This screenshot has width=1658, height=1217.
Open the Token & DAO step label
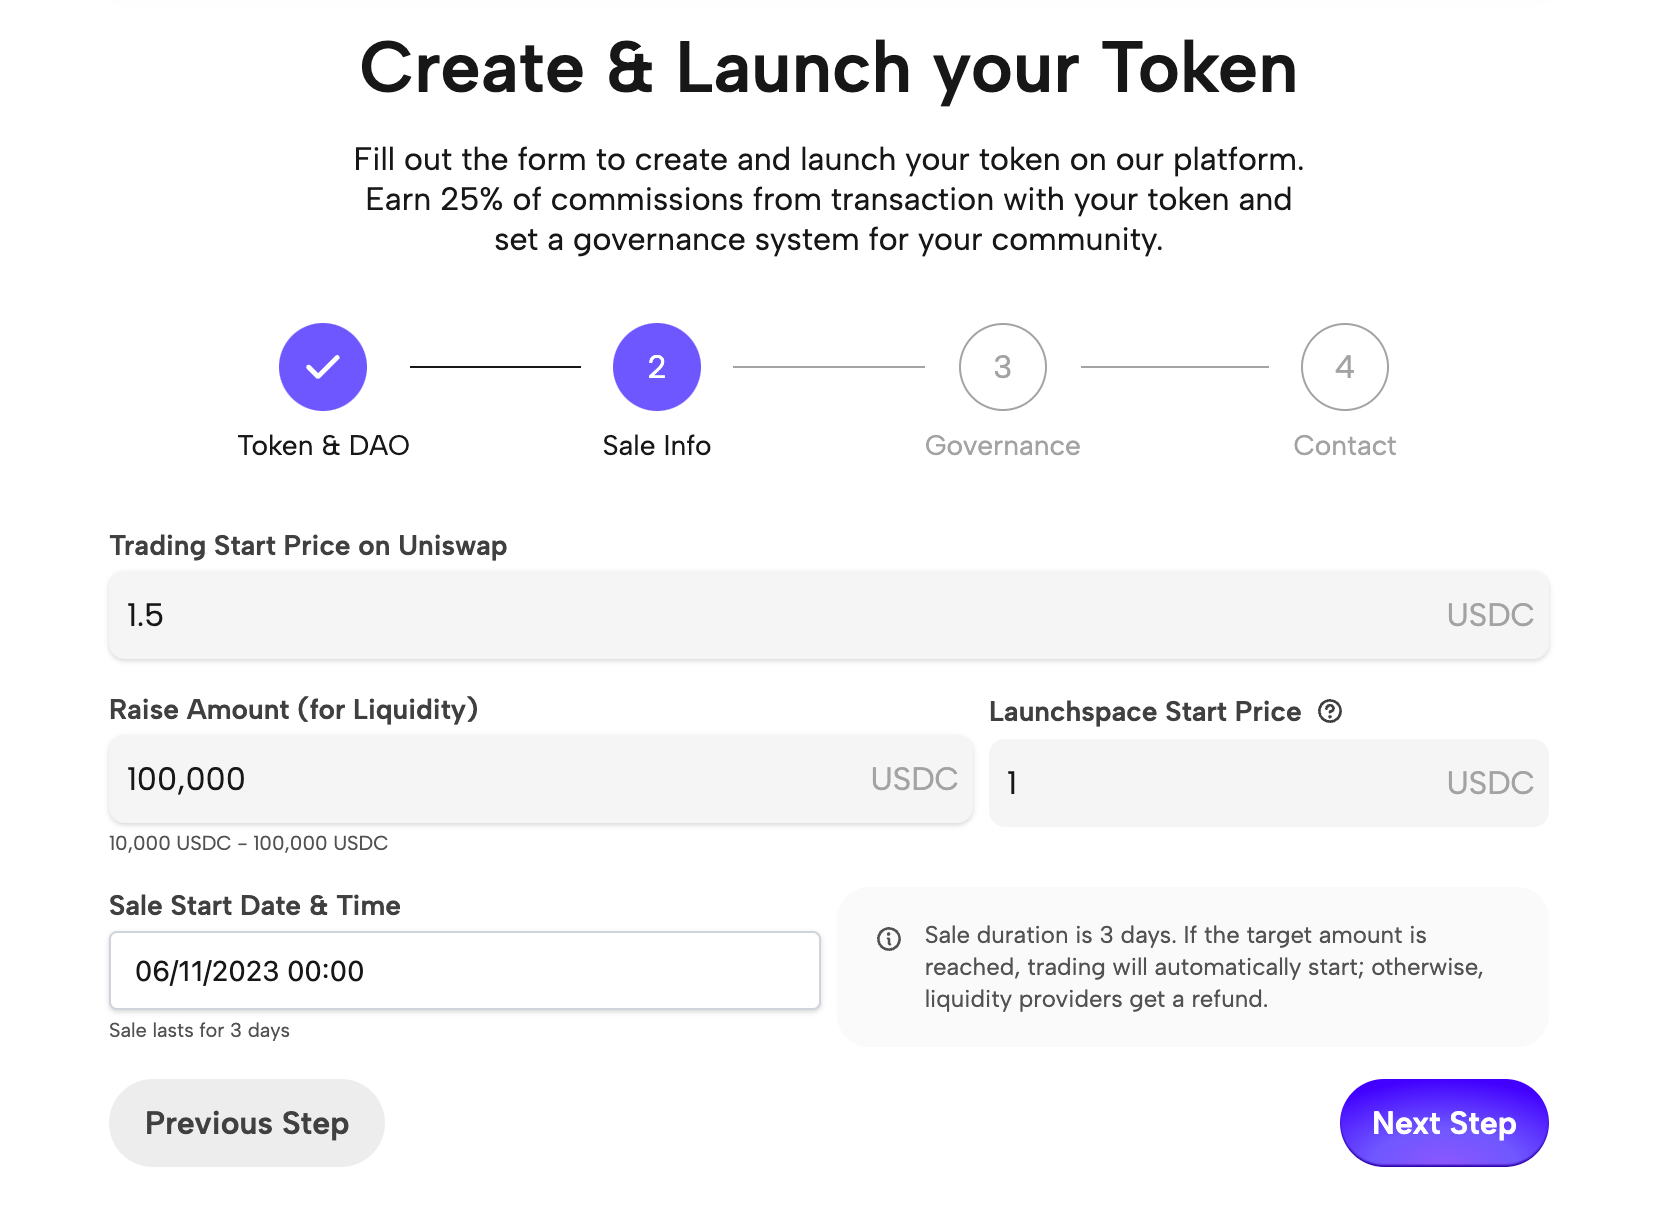pos(323,446)
